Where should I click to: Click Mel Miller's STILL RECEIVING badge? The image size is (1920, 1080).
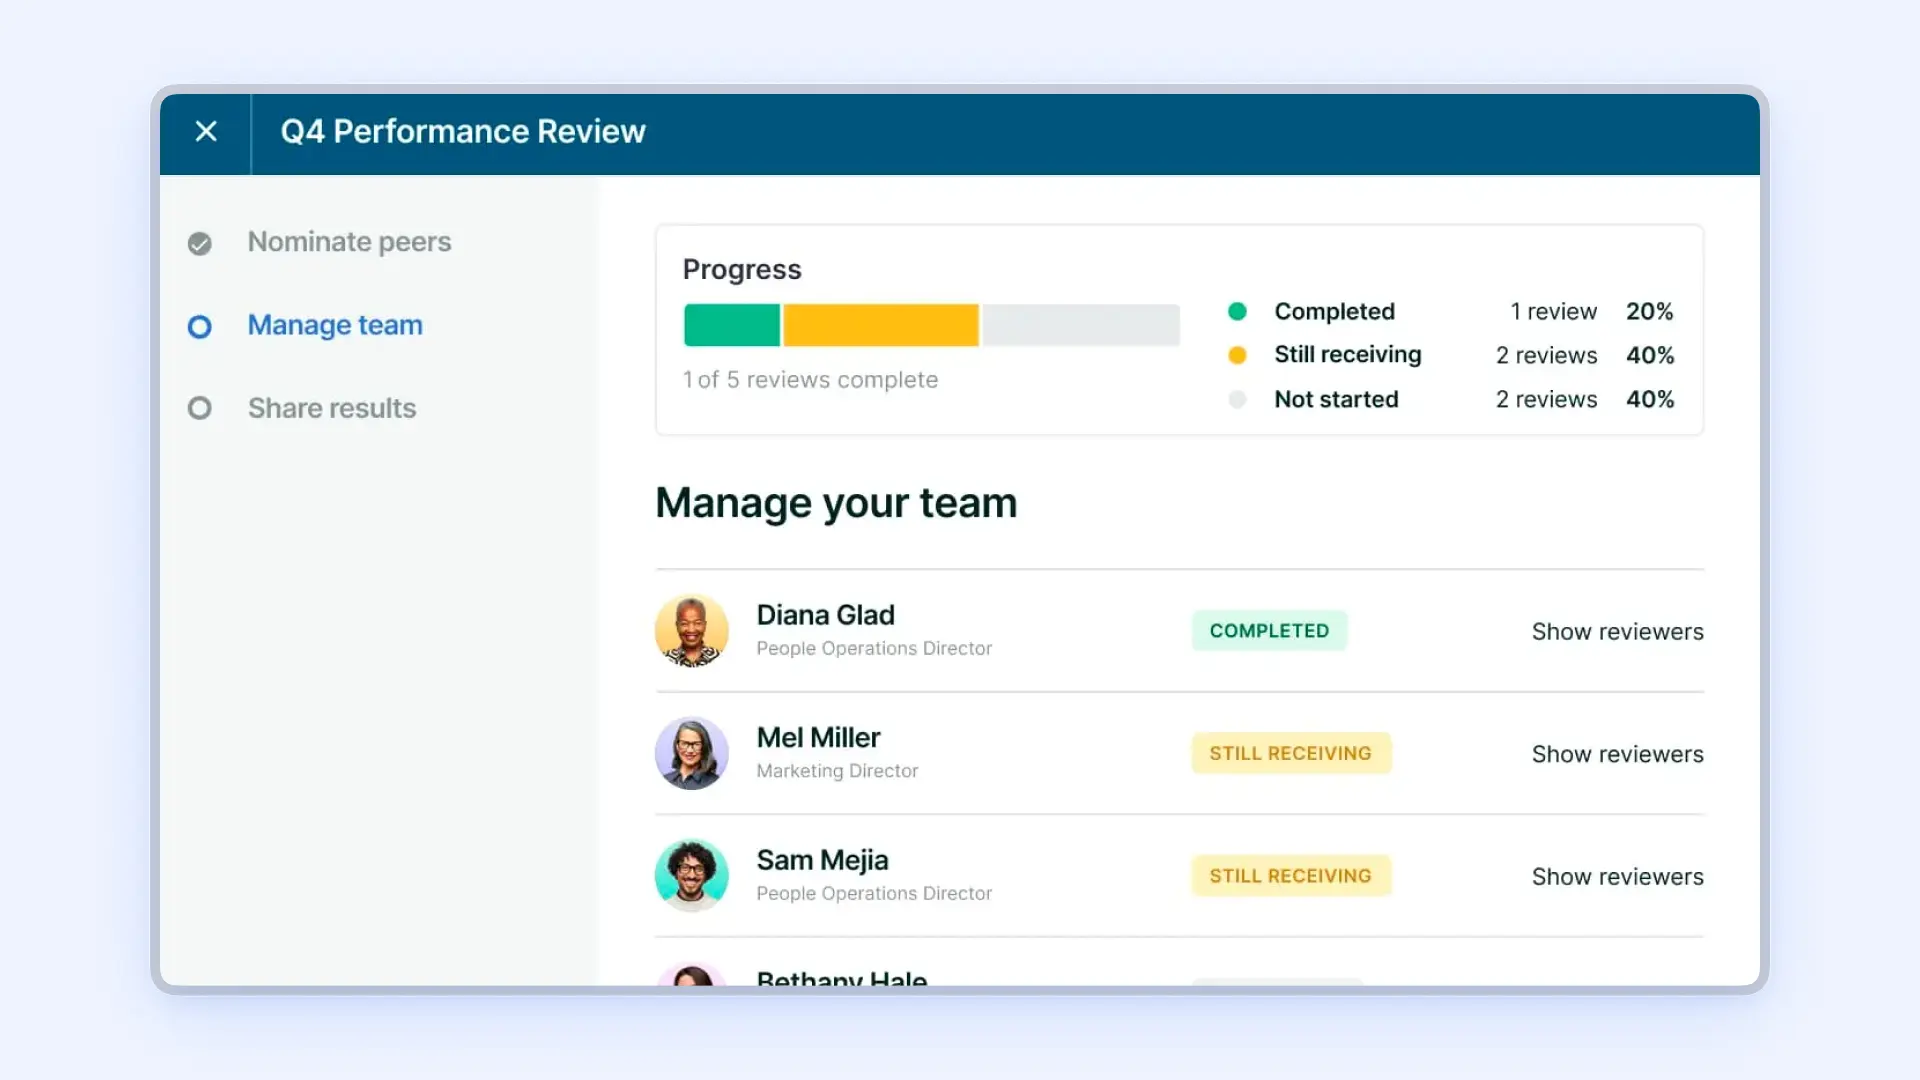pyautogui.click(x=1290, y=753)
